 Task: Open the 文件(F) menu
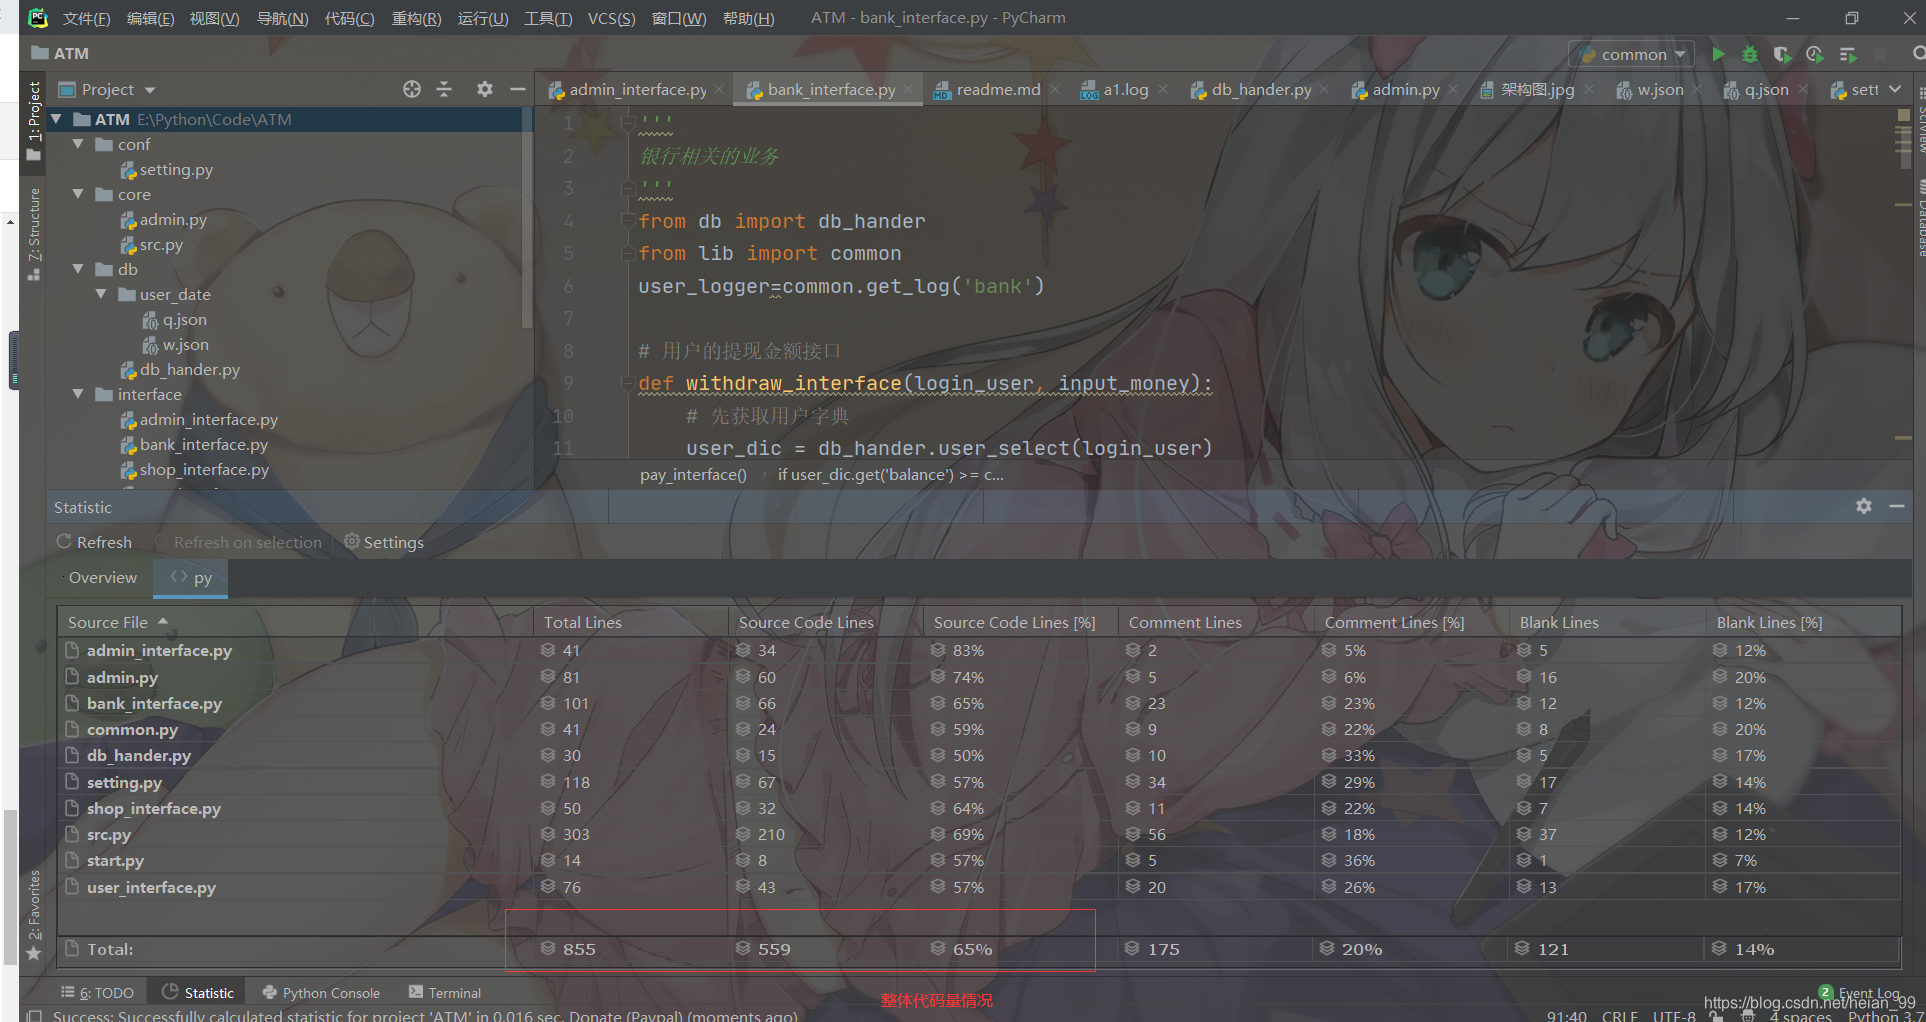click(86, 18)
